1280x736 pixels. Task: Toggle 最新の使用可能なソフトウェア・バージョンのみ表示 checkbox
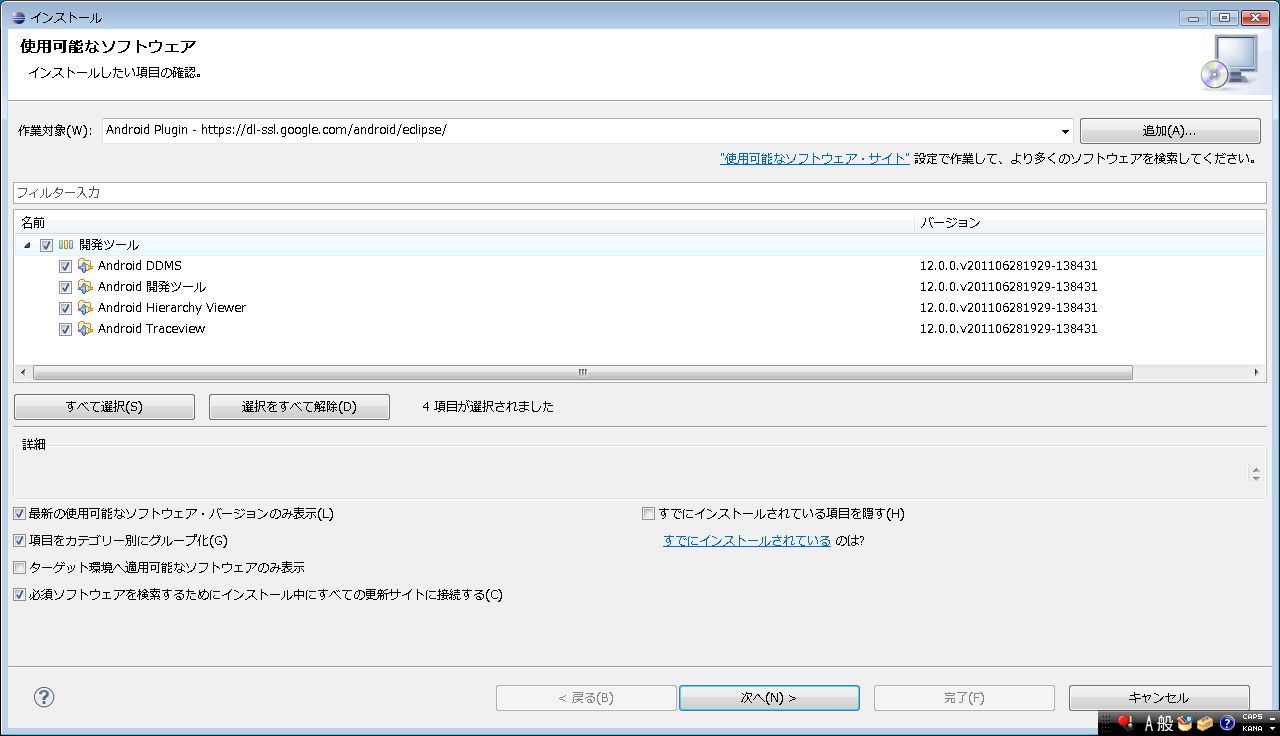coord(19,514)
